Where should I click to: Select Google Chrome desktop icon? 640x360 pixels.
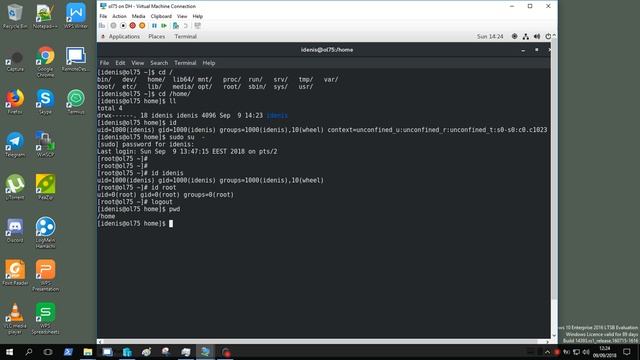coord(45,62)
